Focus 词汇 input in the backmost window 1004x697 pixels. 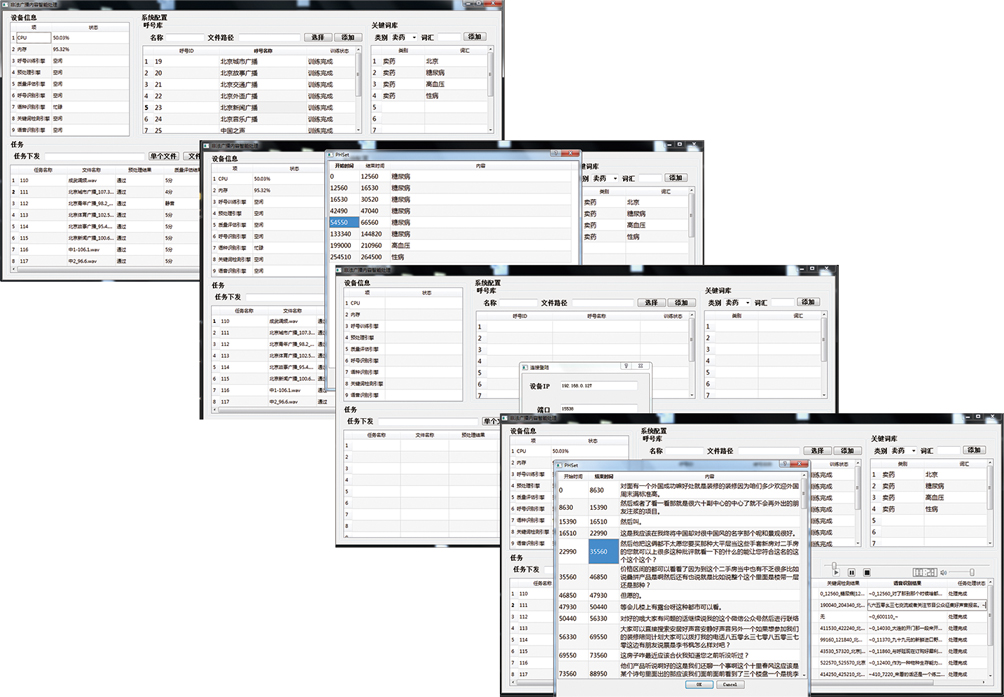(x=449, y=37)
